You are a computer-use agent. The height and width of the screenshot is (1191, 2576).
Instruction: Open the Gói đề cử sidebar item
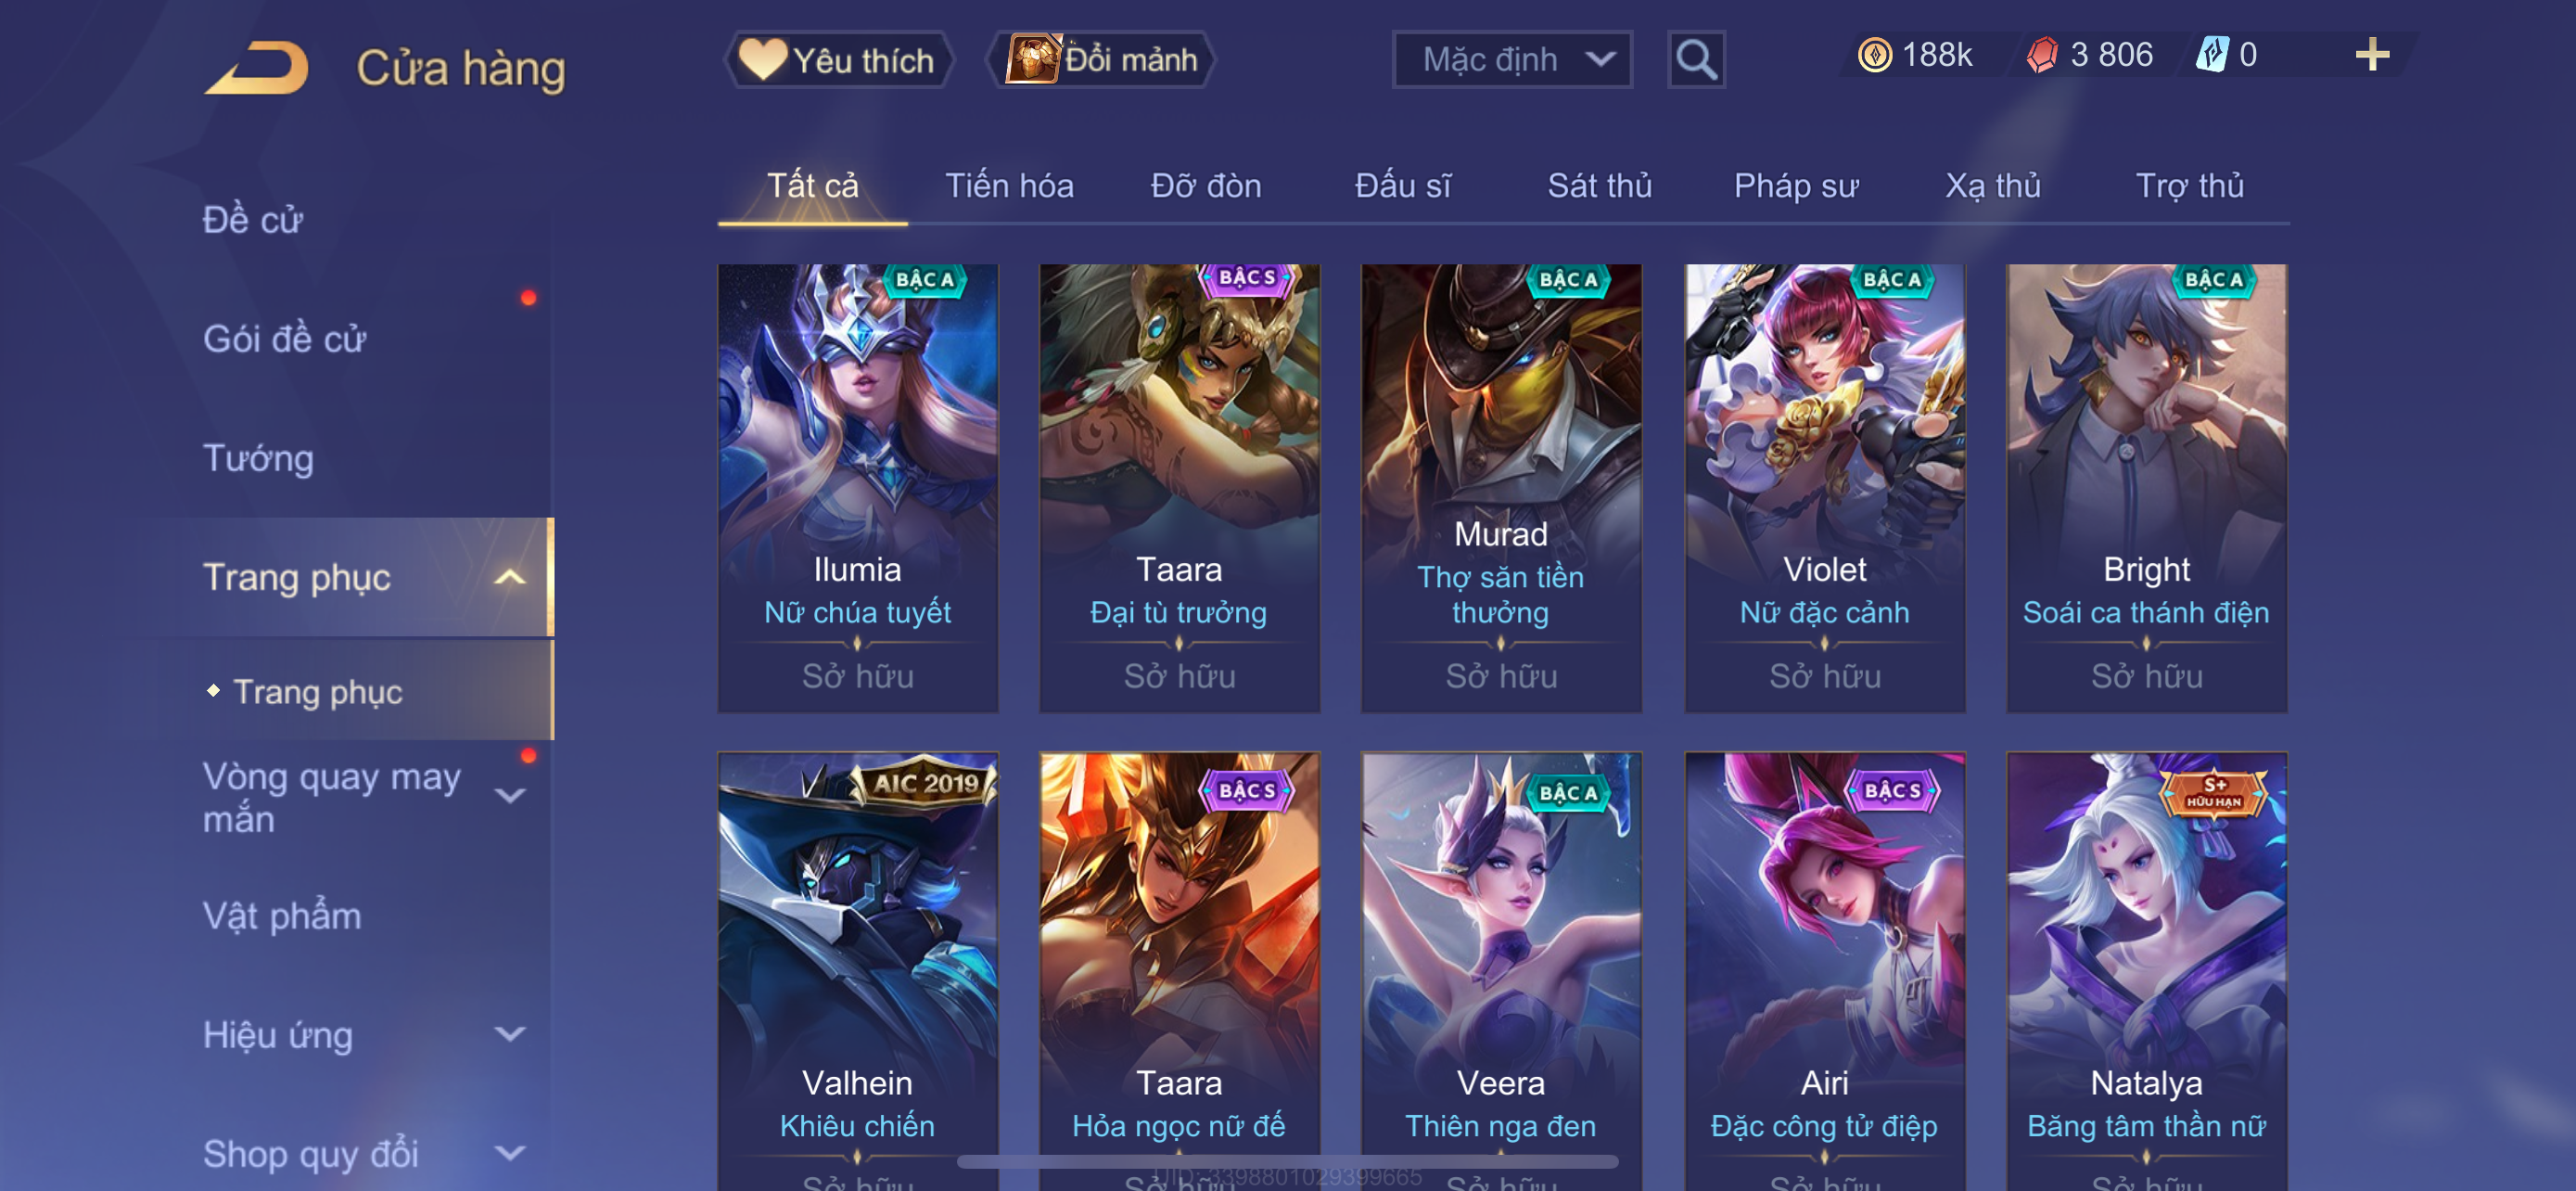point(284,339)
